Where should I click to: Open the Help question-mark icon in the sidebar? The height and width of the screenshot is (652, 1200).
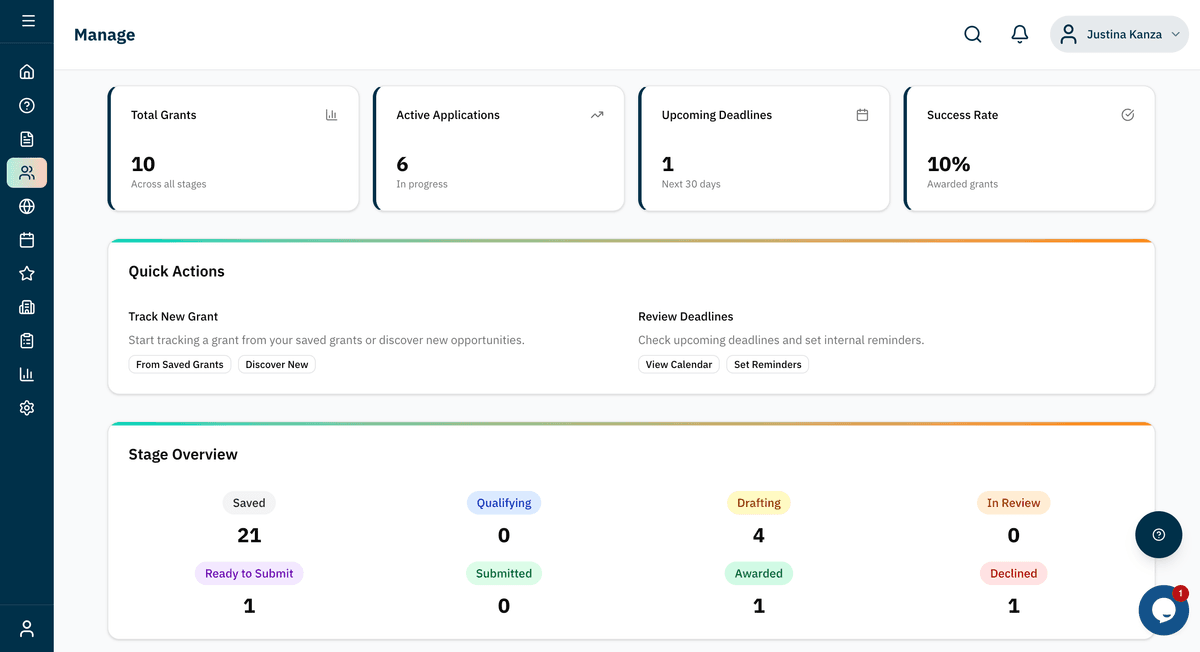coord(27,105)
